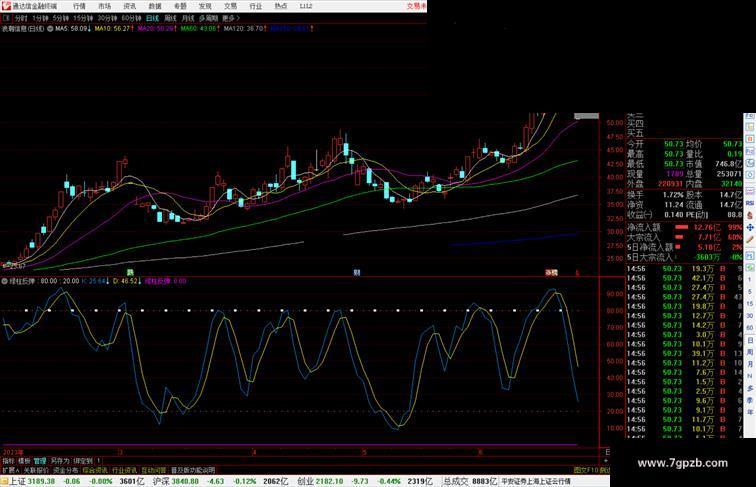Open the 交易 menu
The width and height of the screenshot is (756, 487).
tap(230, 6)
